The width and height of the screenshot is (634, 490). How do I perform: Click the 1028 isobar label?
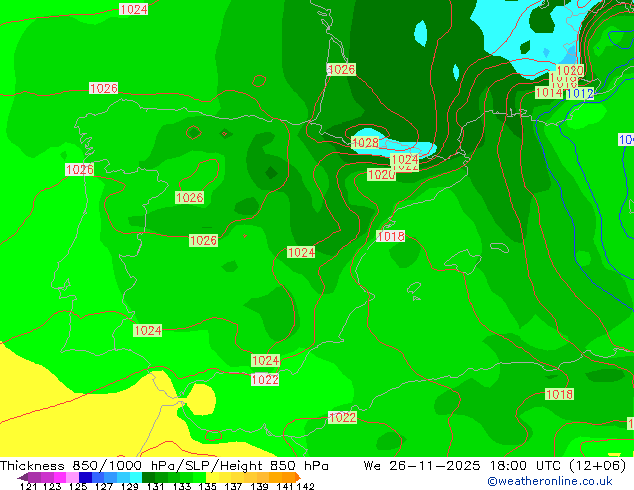tap(366, 143)
